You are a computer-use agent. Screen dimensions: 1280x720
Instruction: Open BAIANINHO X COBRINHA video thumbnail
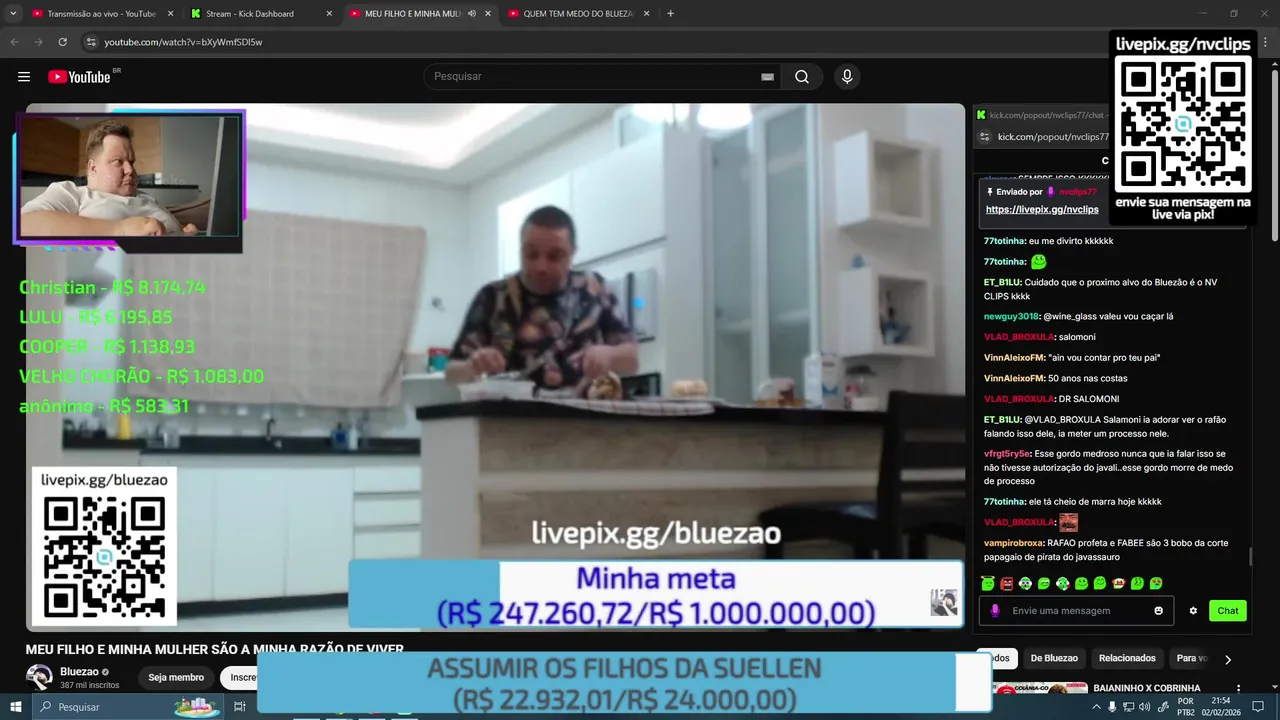pos(1040,688)
